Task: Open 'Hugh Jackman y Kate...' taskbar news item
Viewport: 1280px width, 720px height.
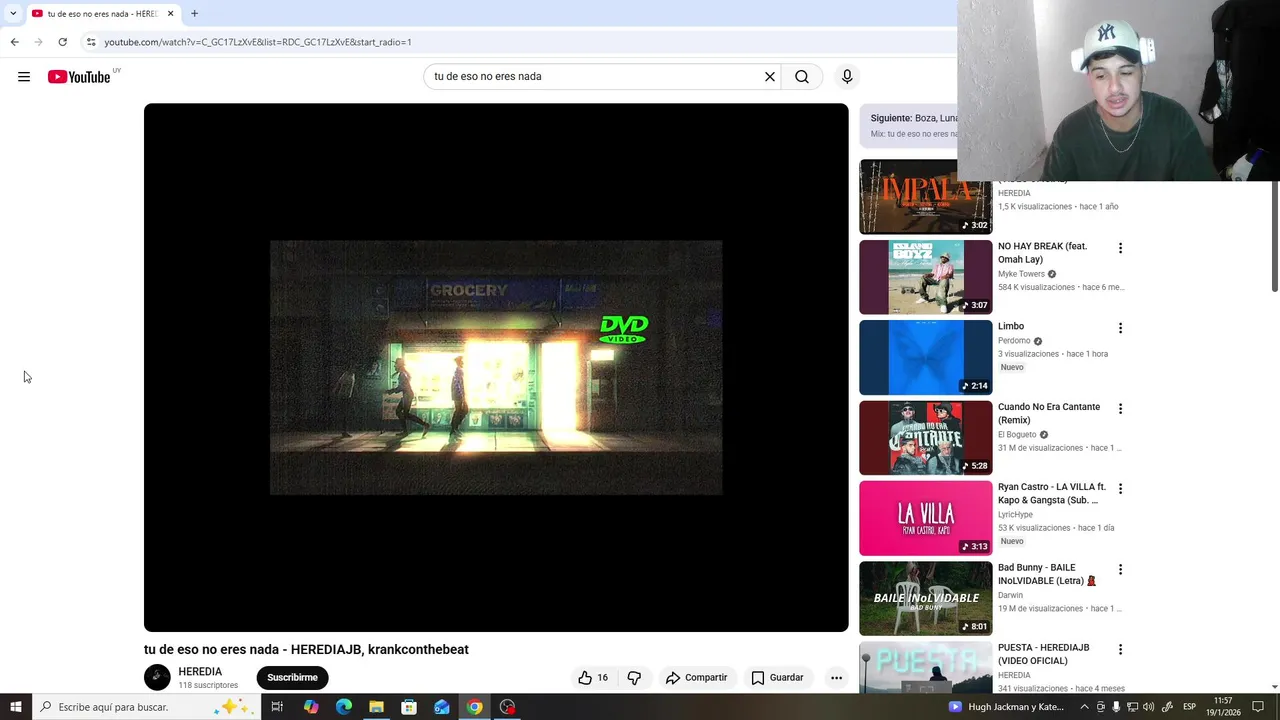Action: (x=1006, y=707)
